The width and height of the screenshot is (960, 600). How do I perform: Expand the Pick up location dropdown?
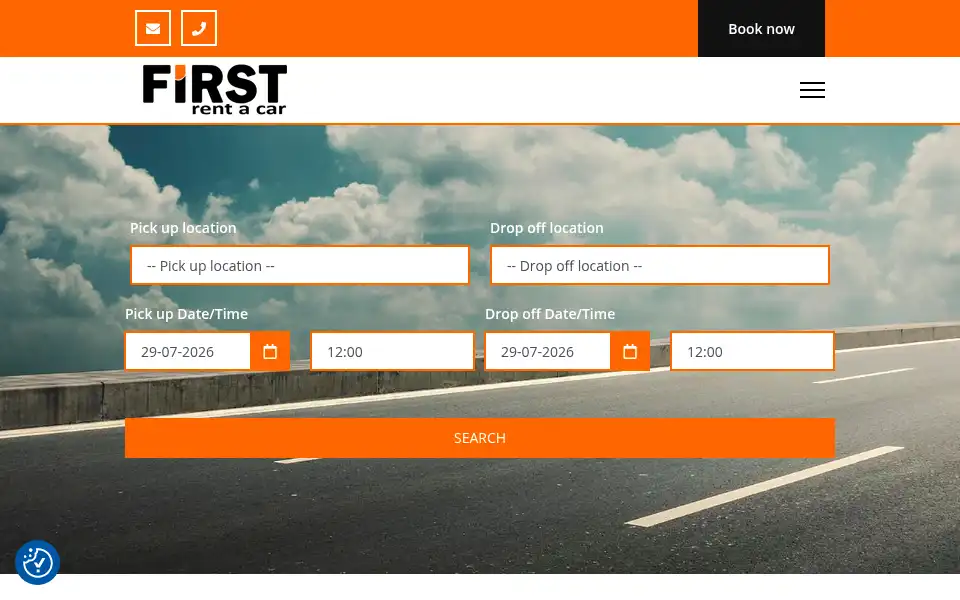(x=300, y=266)
